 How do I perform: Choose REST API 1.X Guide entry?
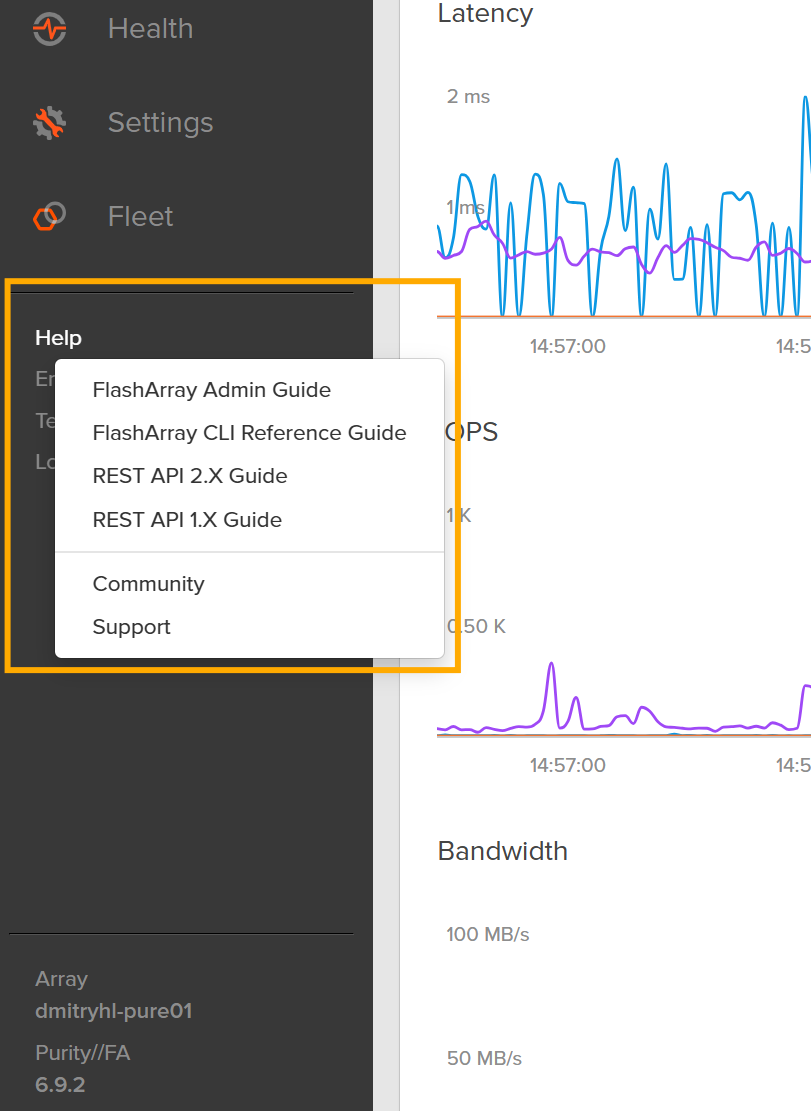pos(187,520)
